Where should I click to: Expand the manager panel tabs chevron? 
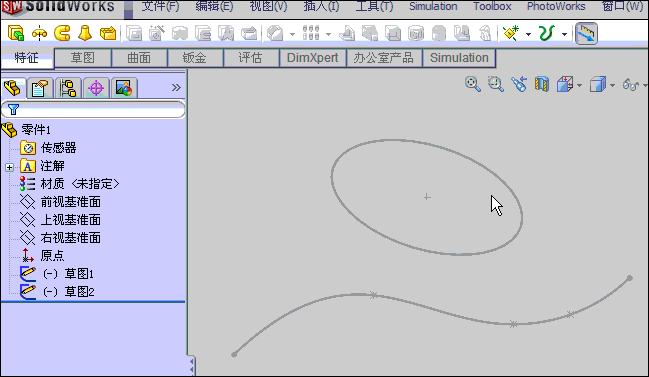click(x=176, y=88)
